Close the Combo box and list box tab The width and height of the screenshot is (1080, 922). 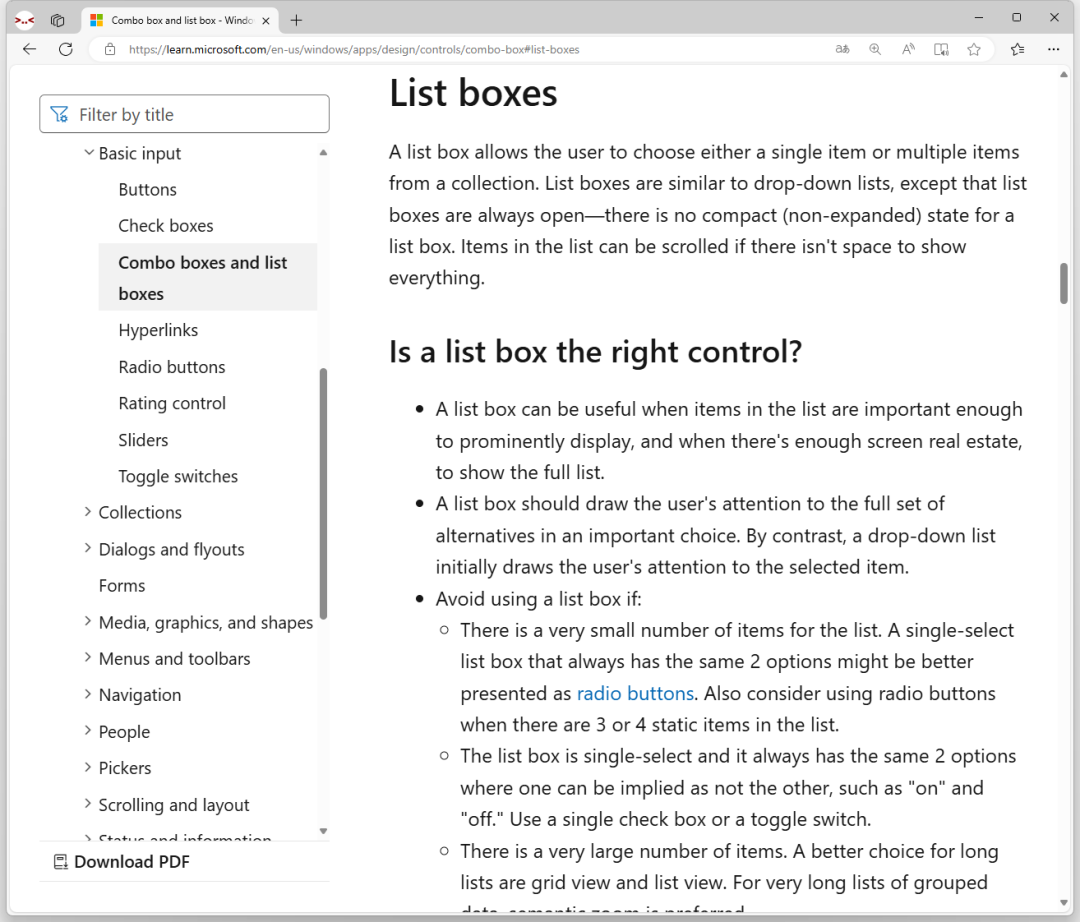266,21
